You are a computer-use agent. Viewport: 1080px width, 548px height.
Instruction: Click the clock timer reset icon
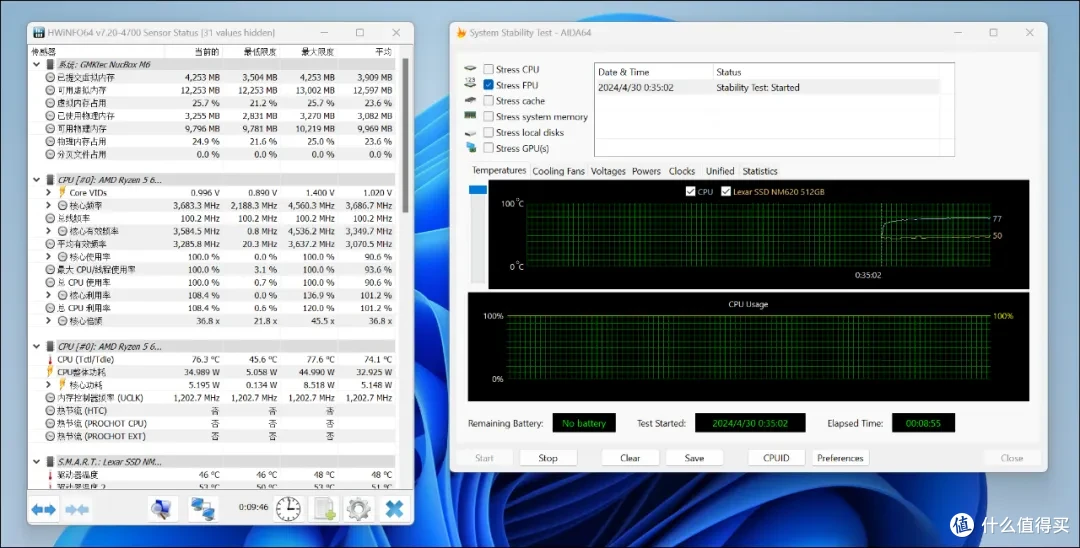coord(288,509)
